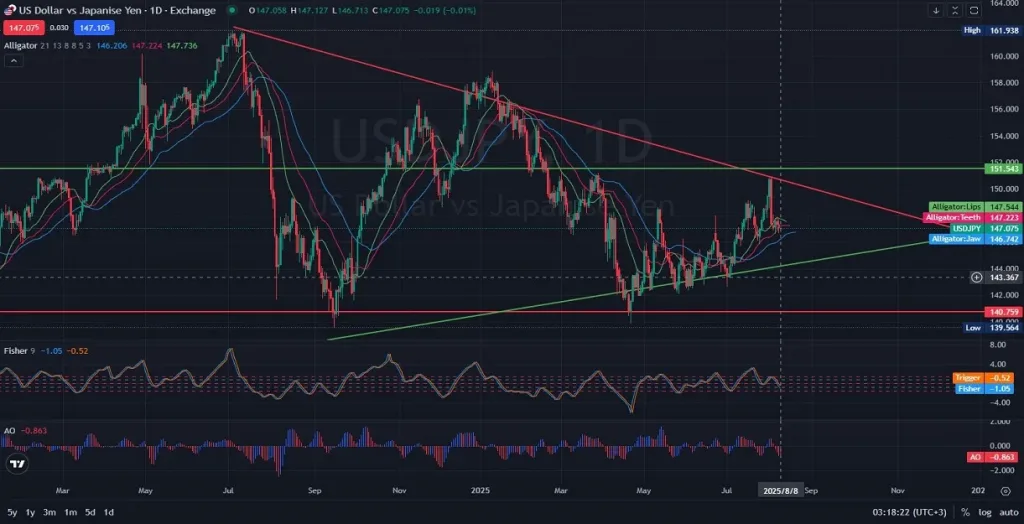Image resolution: width=1024 pixels, height=524 pixels.
Task: Click the 2025/8/8 date marker on time axis
Action: [780, 490]
